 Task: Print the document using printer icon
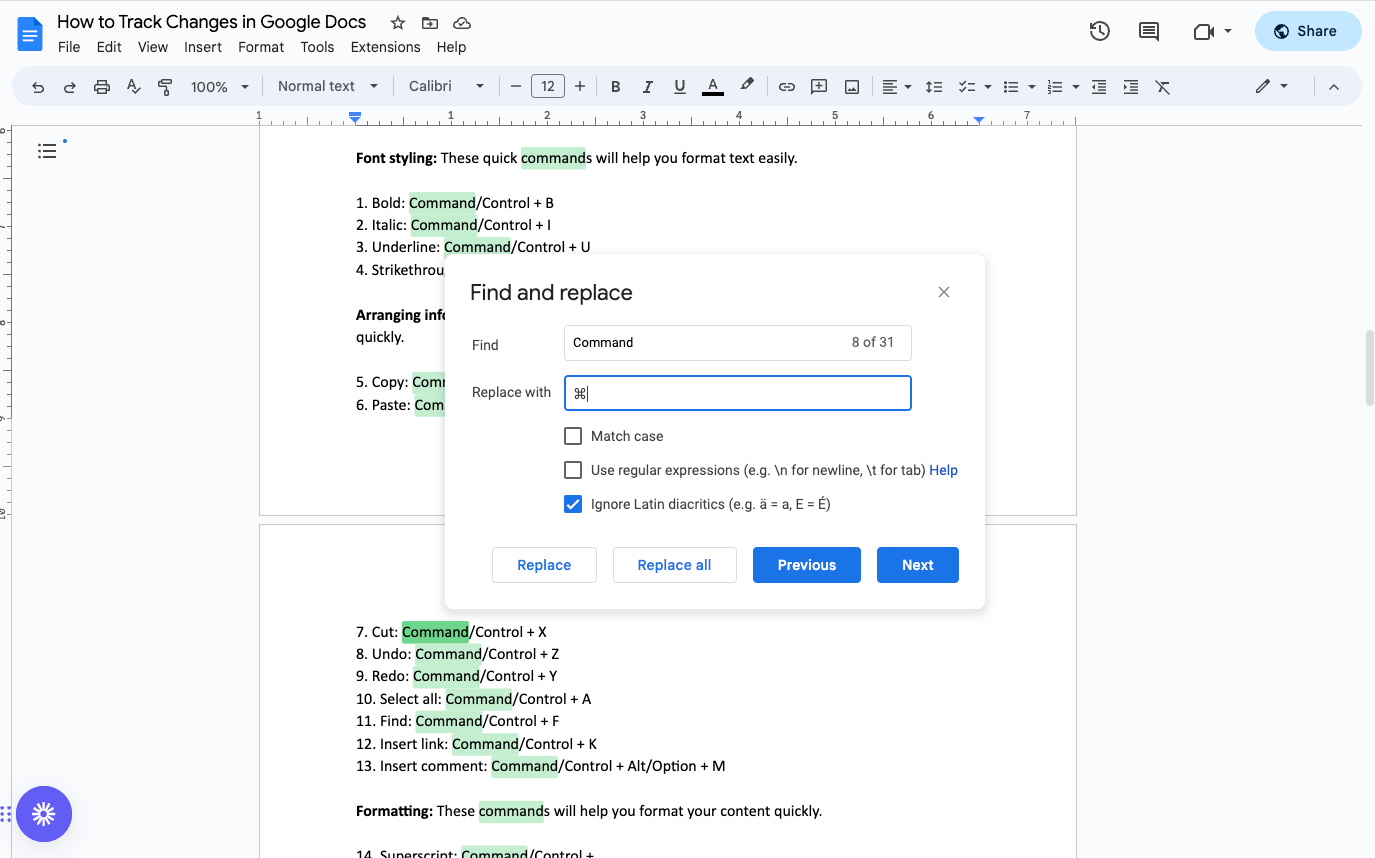click(x=102, y=87)
